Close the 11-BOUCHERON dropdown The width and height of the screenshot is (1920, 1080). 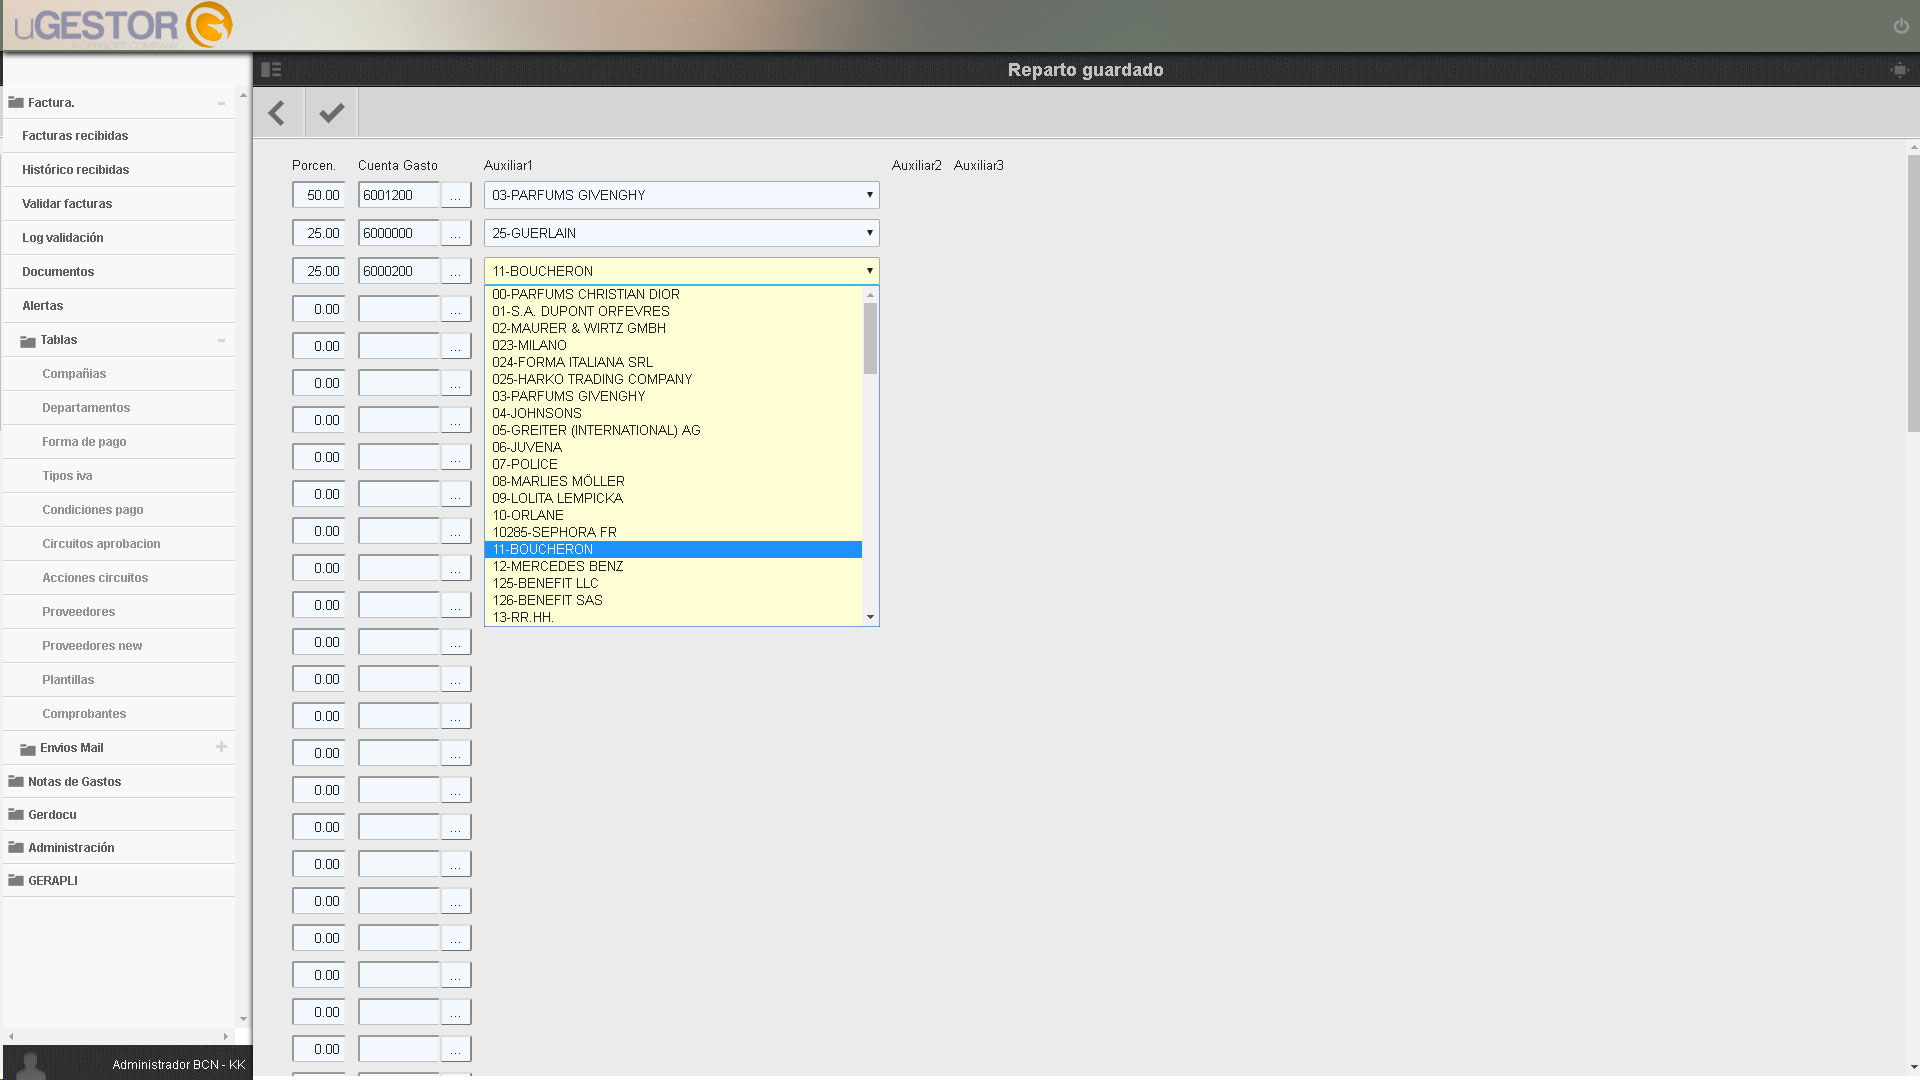681,271
